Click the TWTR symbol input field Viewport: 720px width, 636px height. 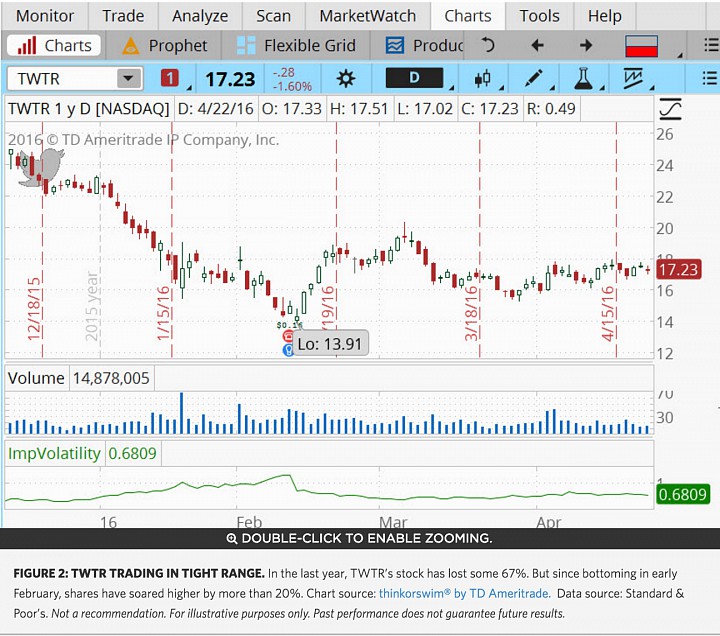[x=62, y=79]
